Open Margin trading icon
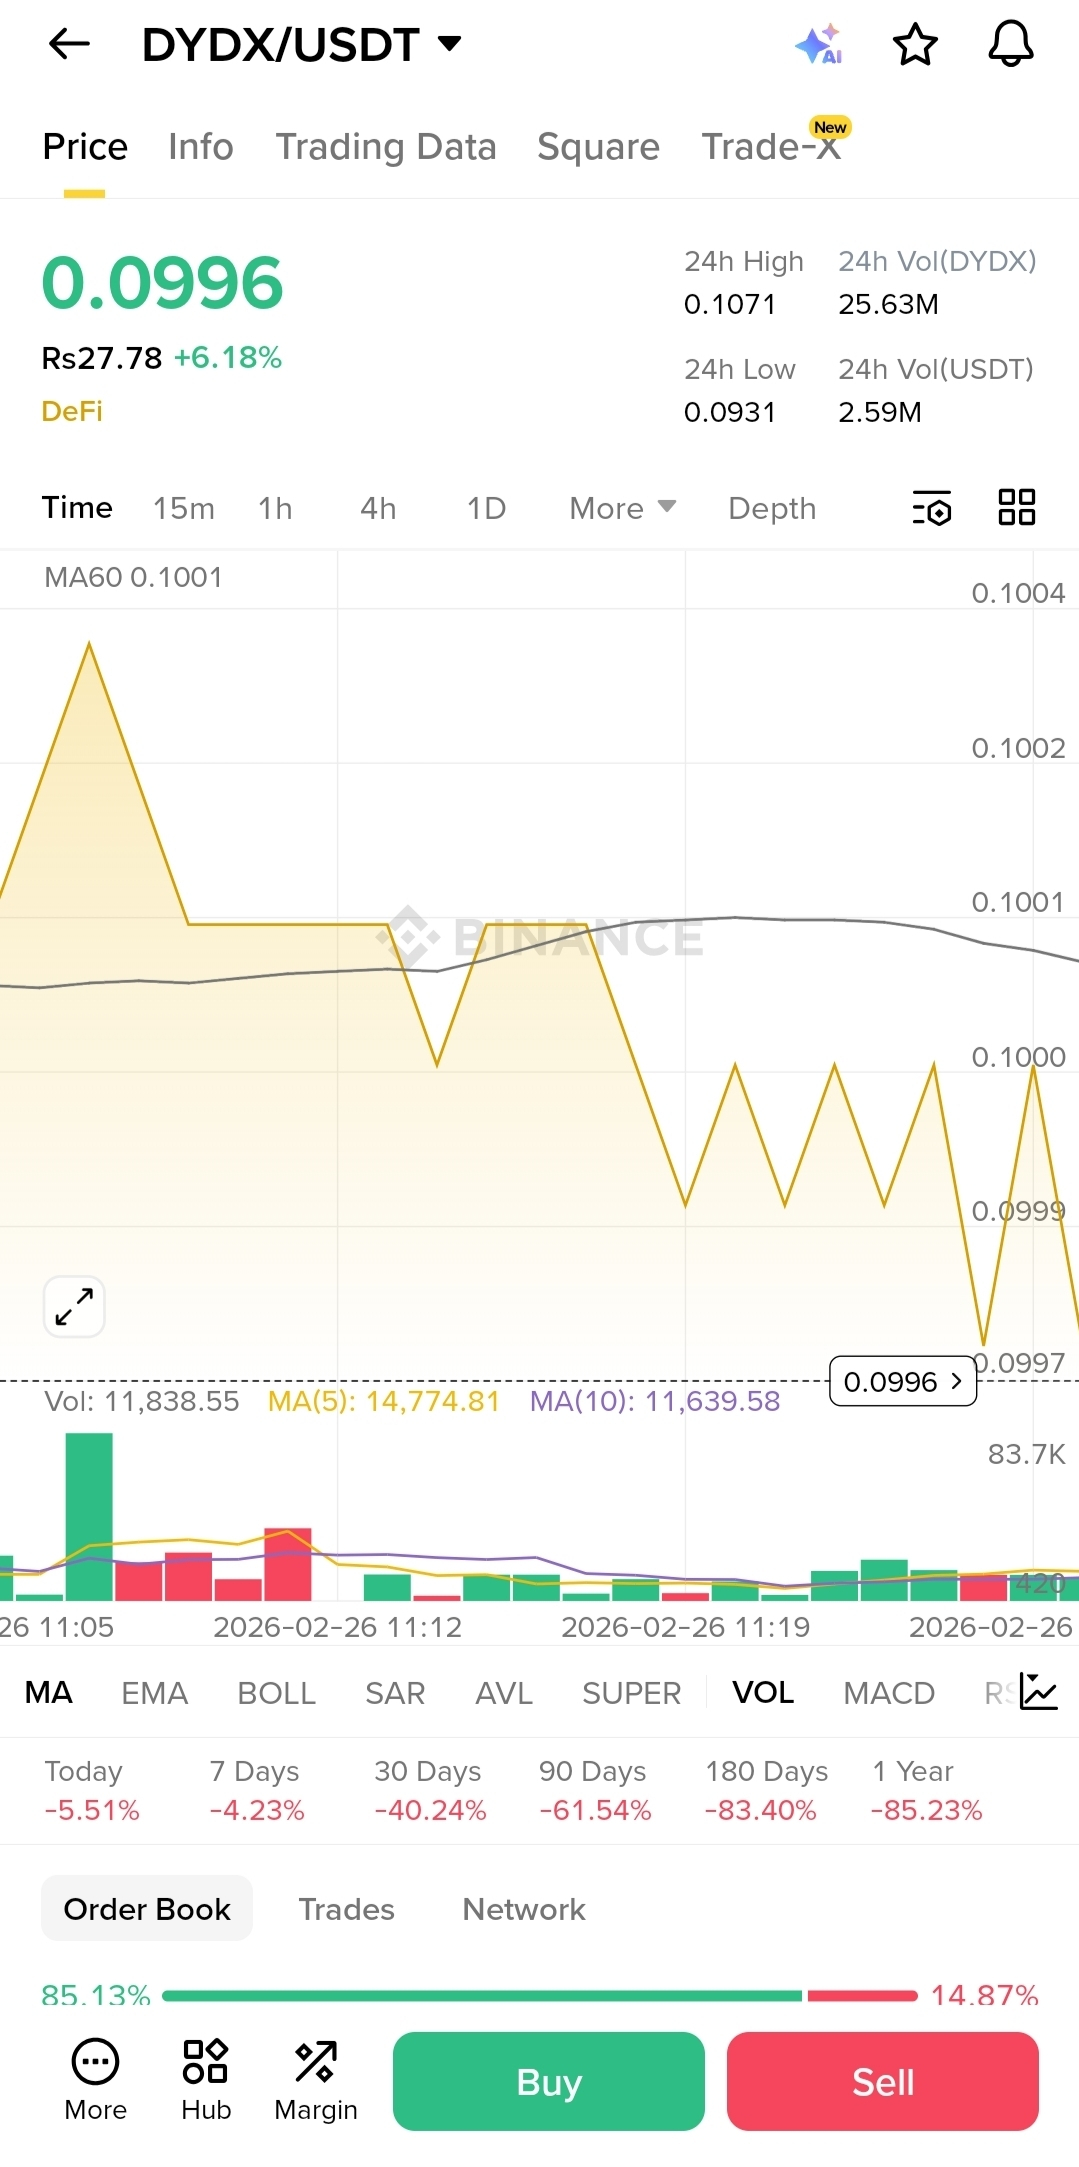 point(316,2080)
